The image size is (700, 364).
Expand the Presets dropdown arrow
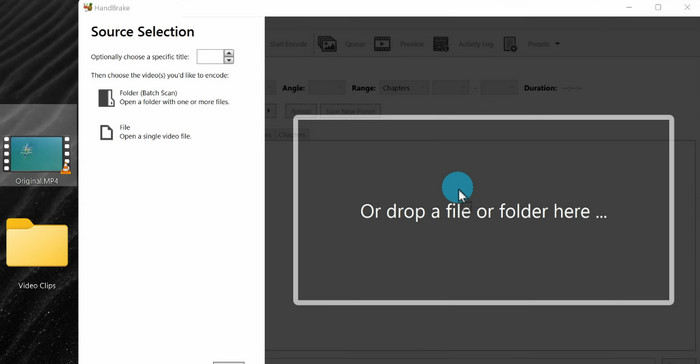557,44
